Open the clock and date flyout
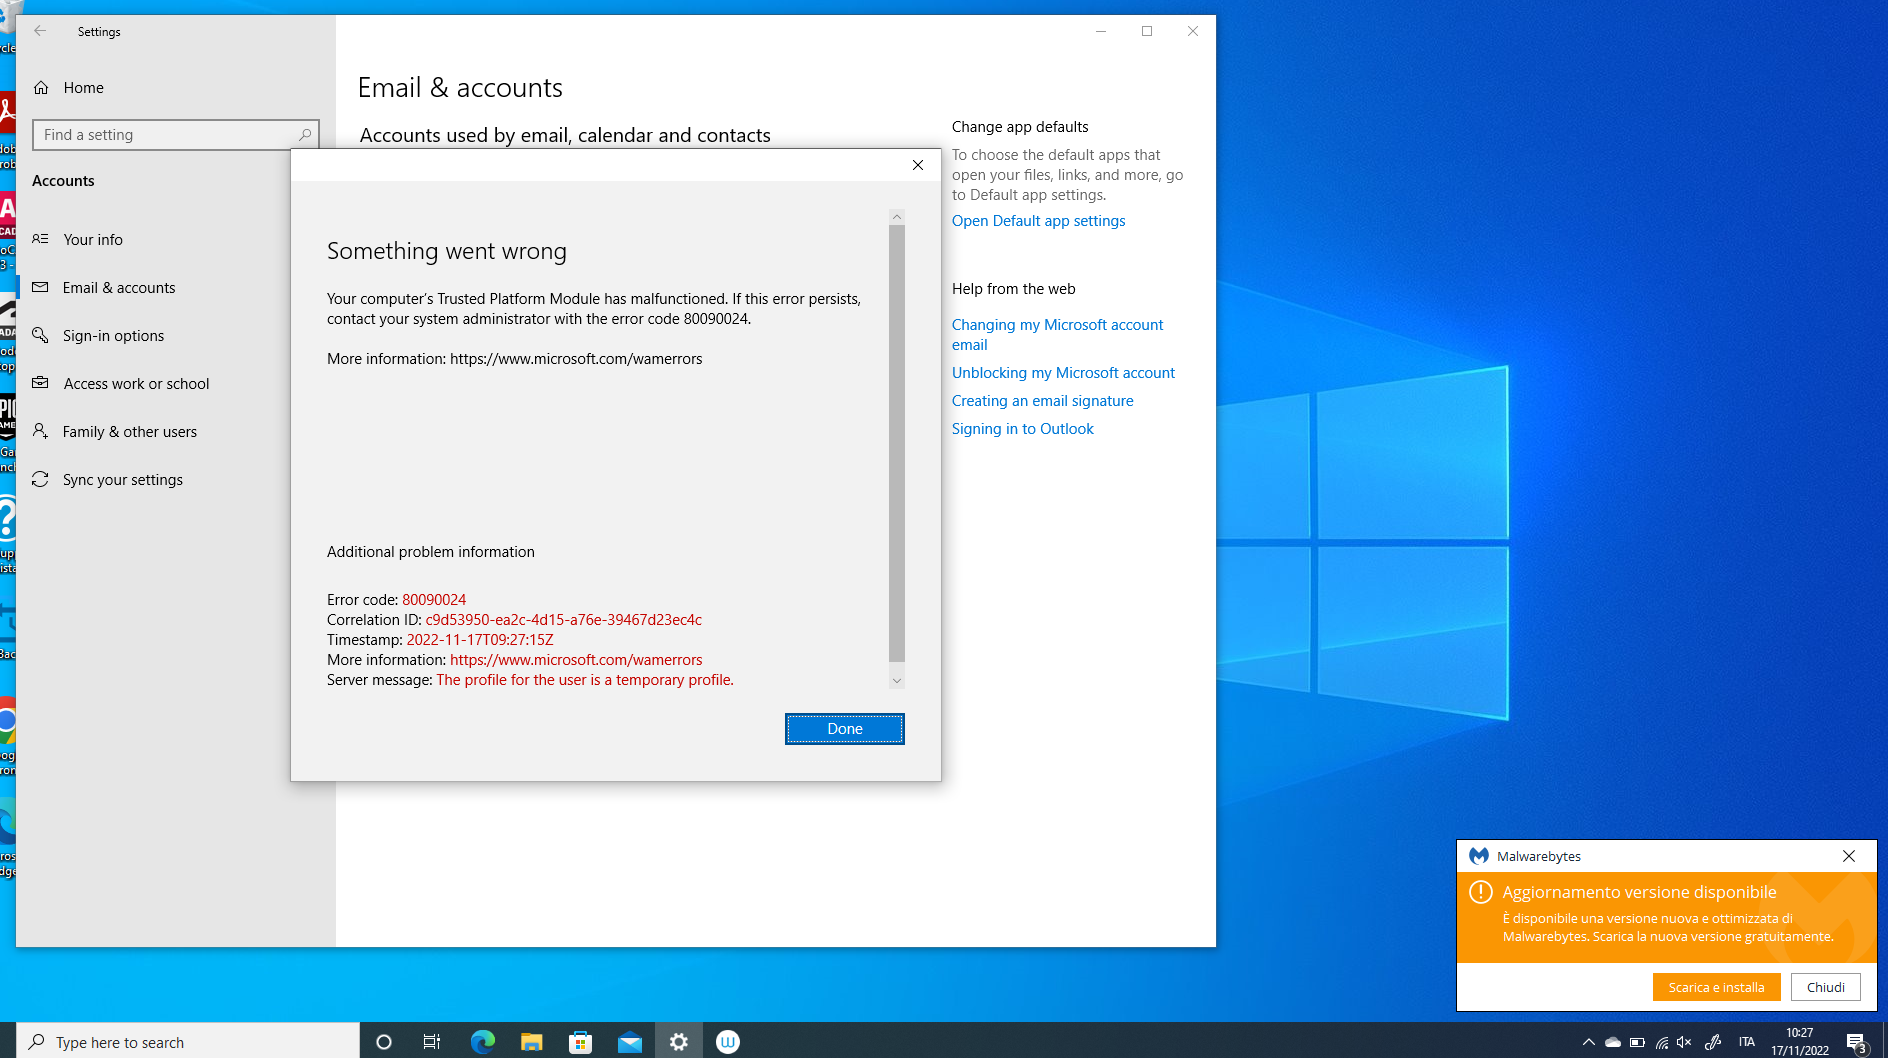1888x1058 pixels. coord(1800,1041)
